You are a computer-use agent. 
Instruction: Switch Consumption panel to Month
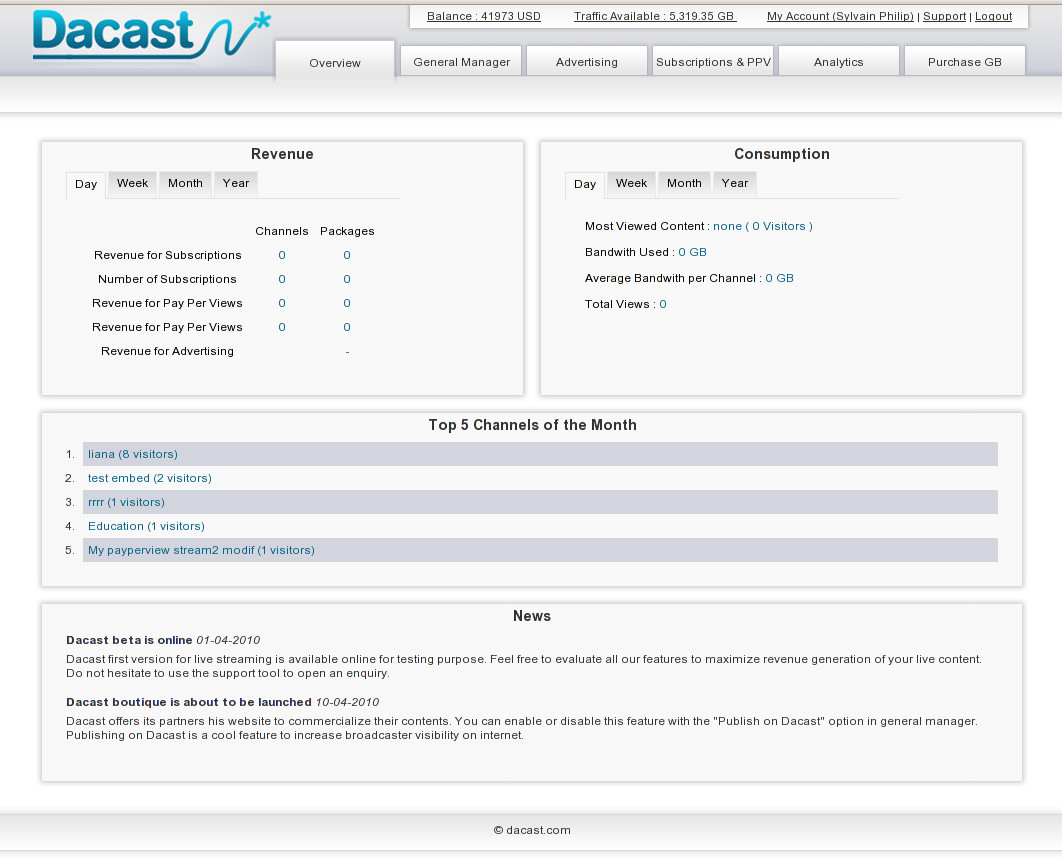click(684, 184)
